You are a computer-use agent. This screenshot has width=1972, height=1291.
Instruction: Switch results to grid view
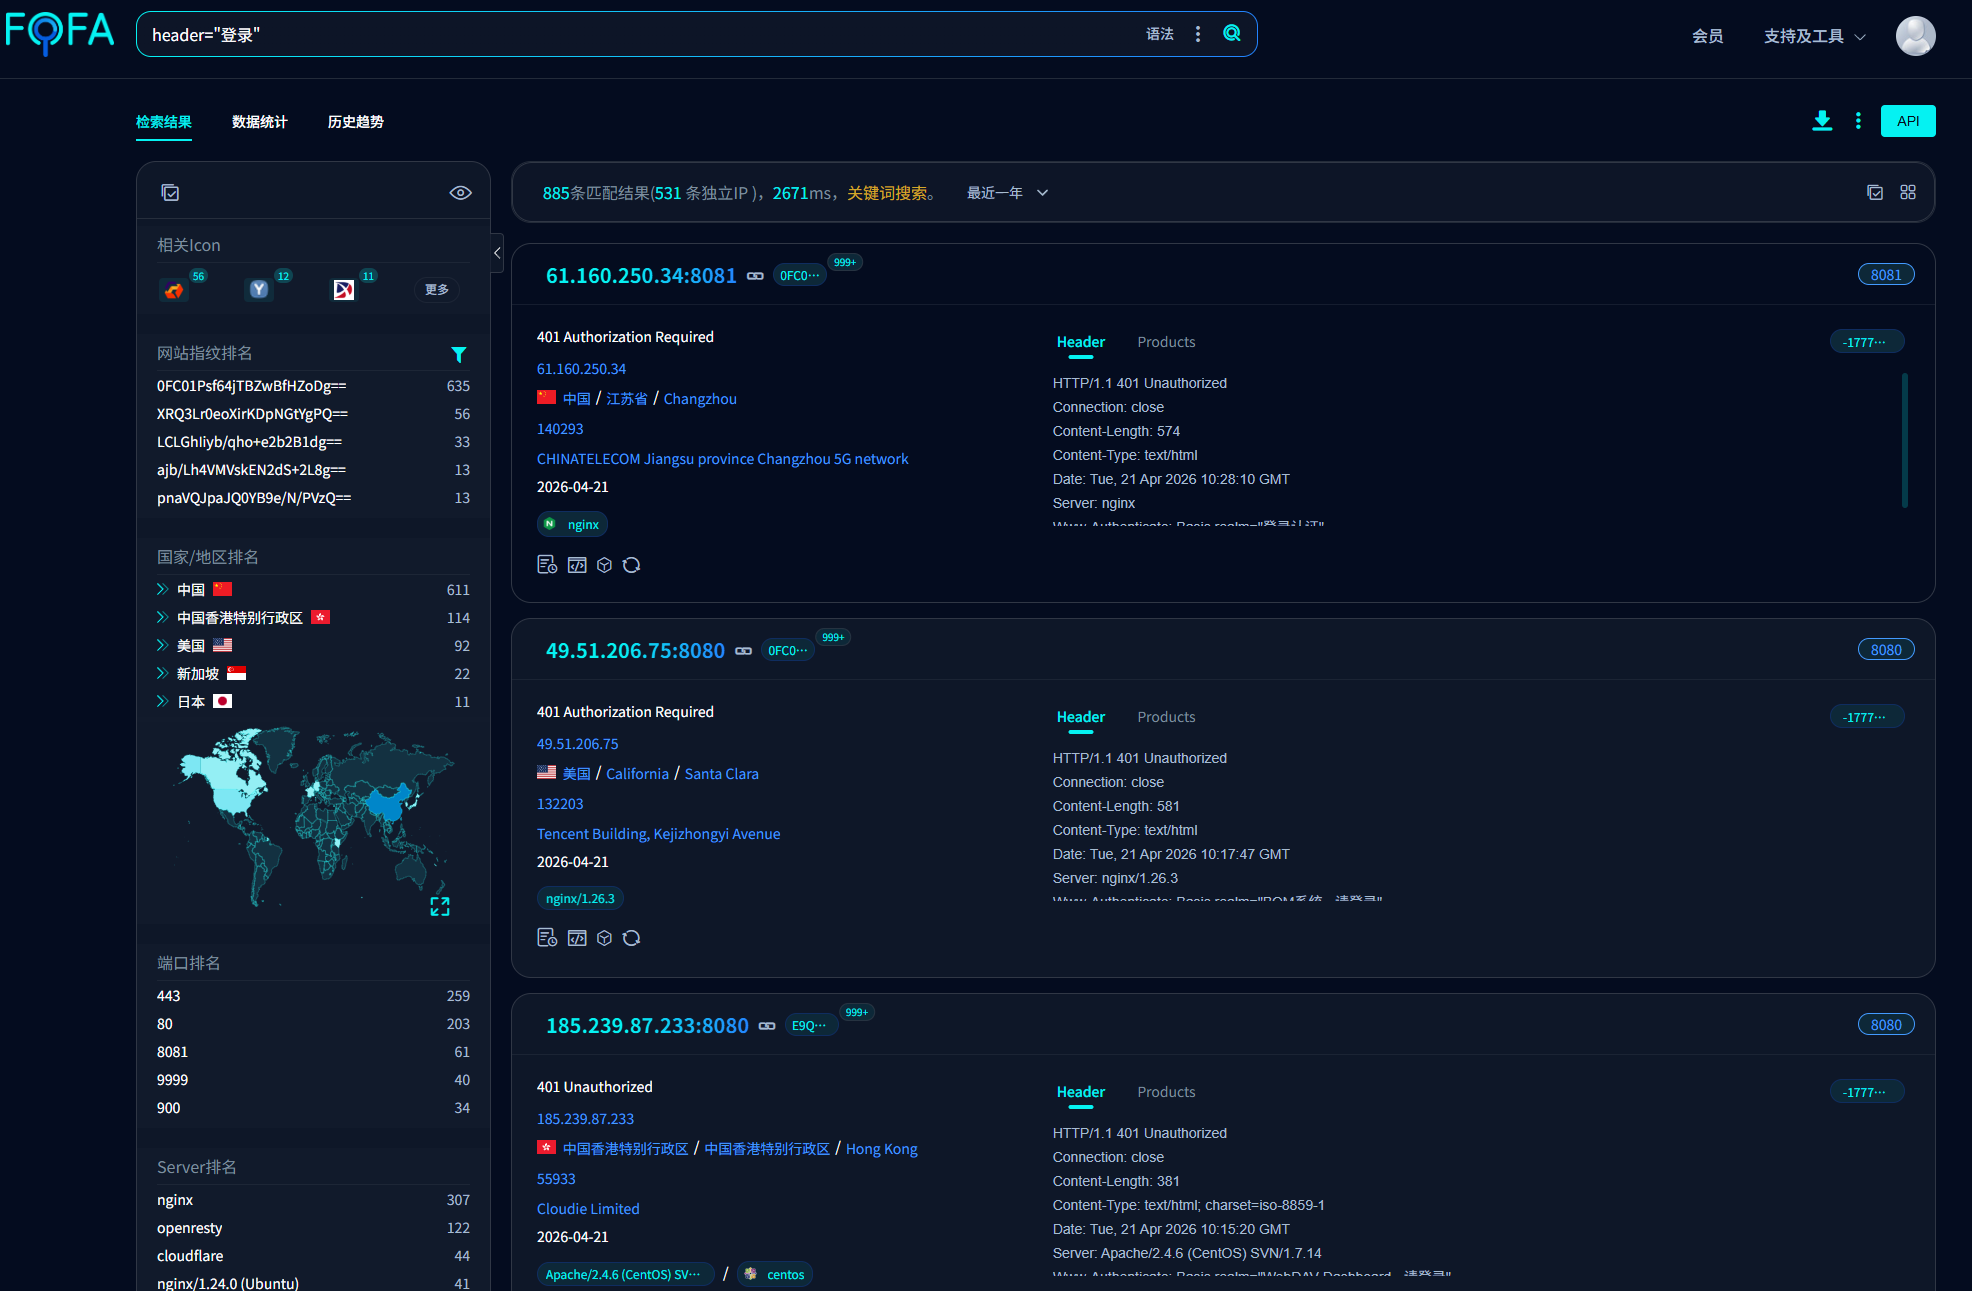click(1908, 192)
